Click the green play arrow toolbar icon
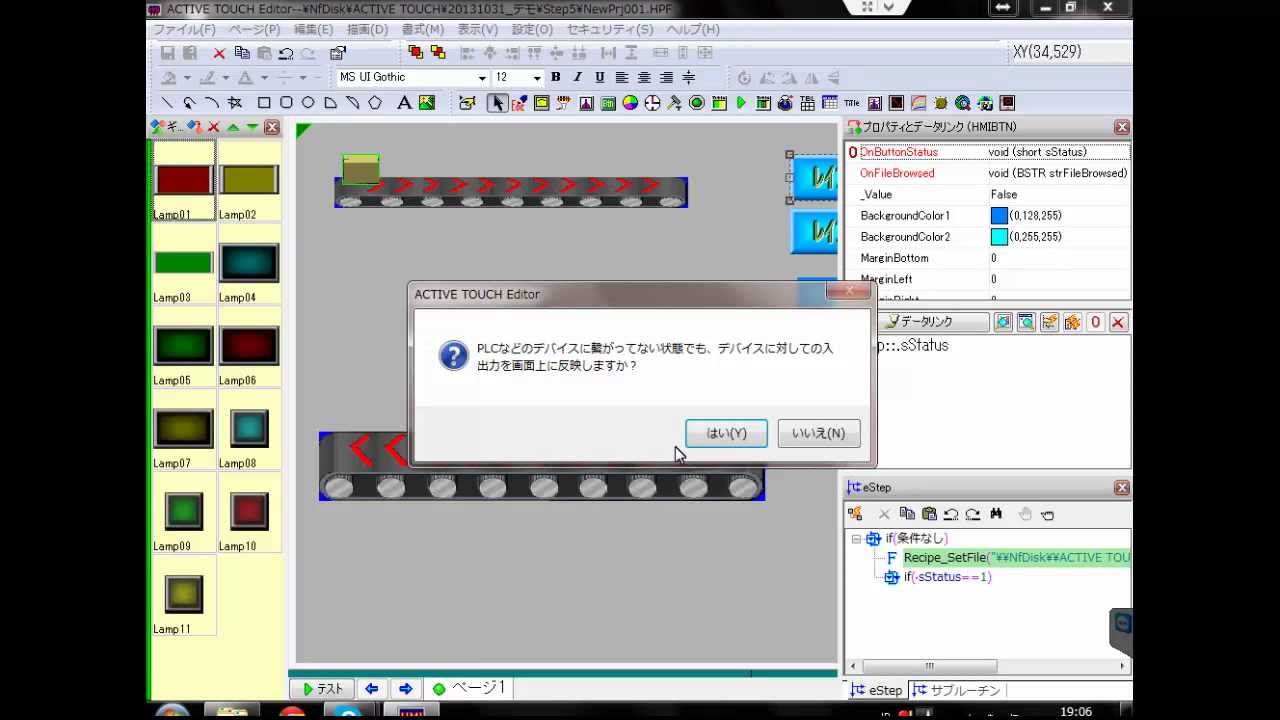Image resolution: width=1280 pixels, height=720 pixels. click(741, 103)
